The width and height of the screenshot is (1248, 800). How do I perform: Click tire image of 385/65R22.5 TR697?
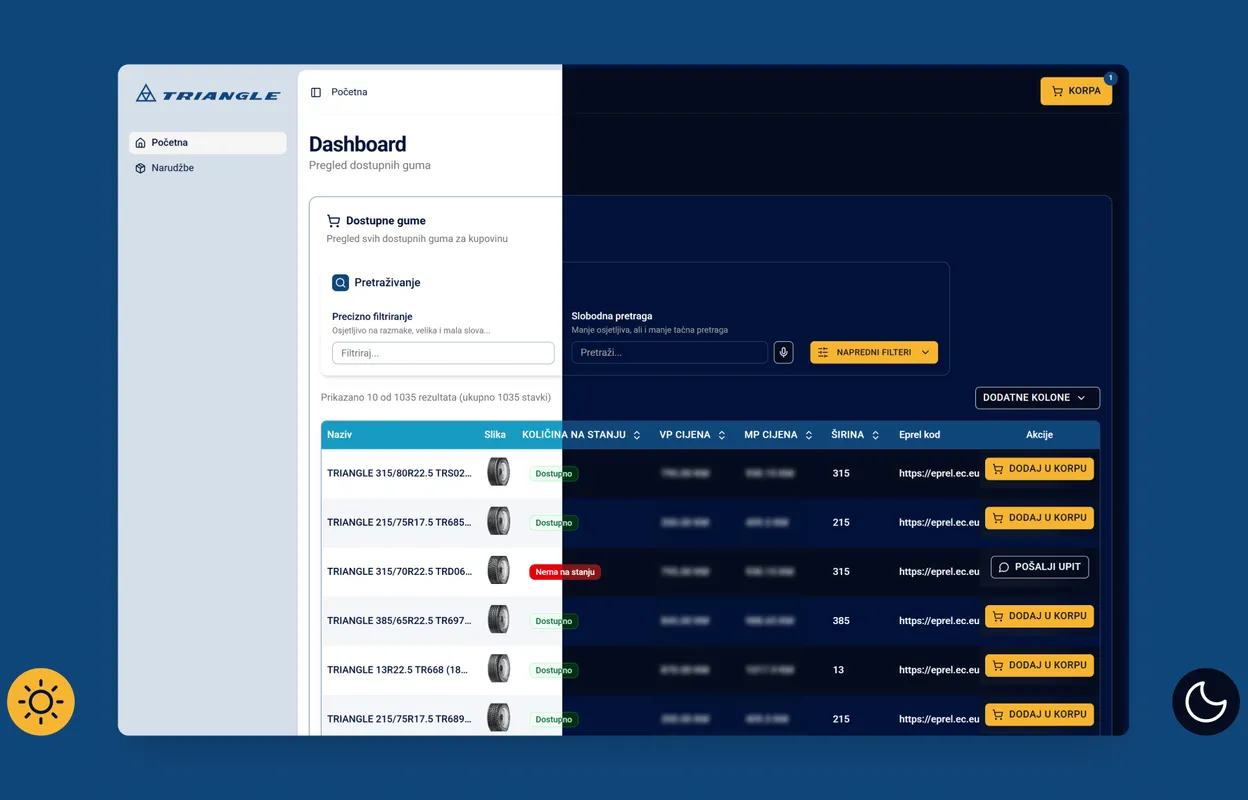tap(498, 619)
